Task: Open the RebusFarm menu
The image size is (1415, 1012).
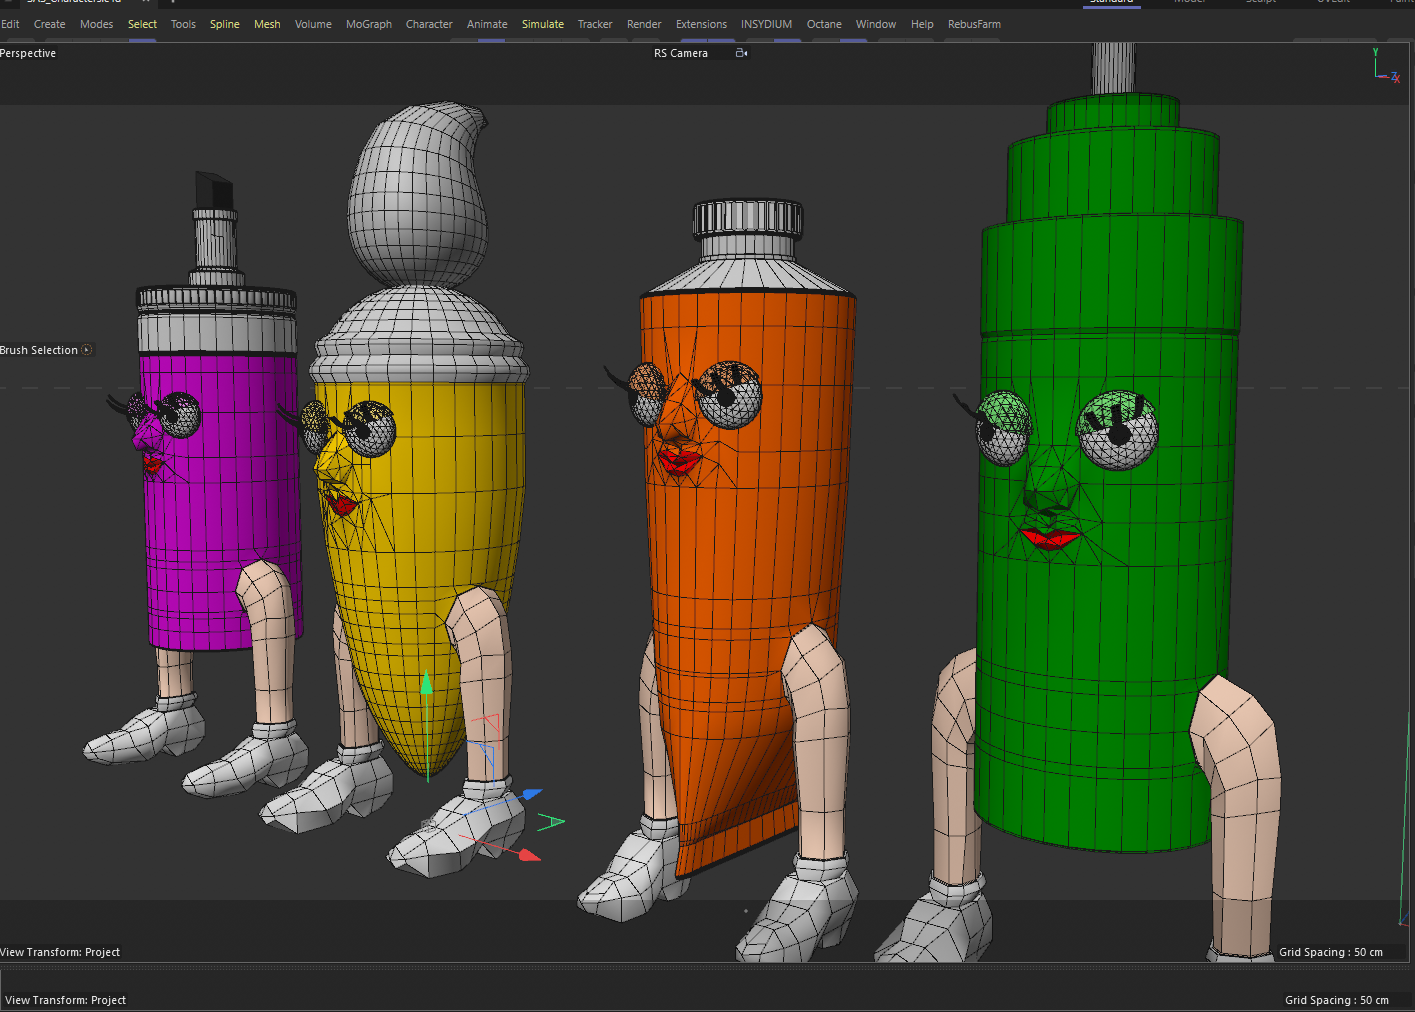Action: [974, 24]
